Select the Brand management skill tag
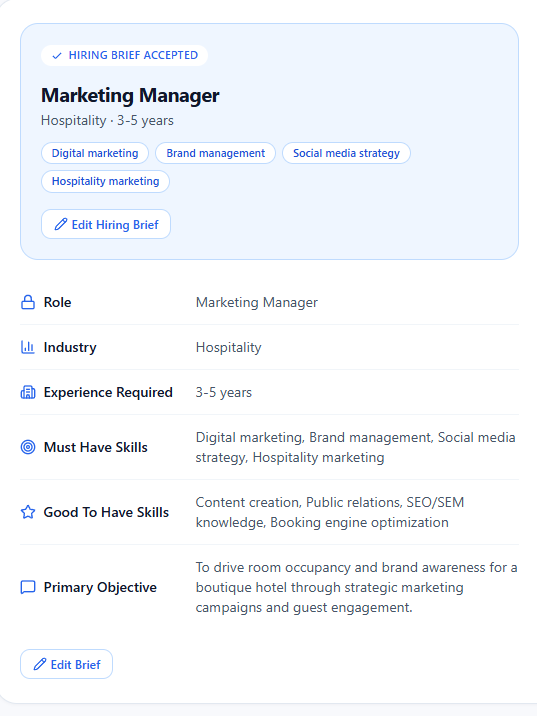The width and height of the screenshot is (537, 716). pyautogui.click(x=216, y=153)
